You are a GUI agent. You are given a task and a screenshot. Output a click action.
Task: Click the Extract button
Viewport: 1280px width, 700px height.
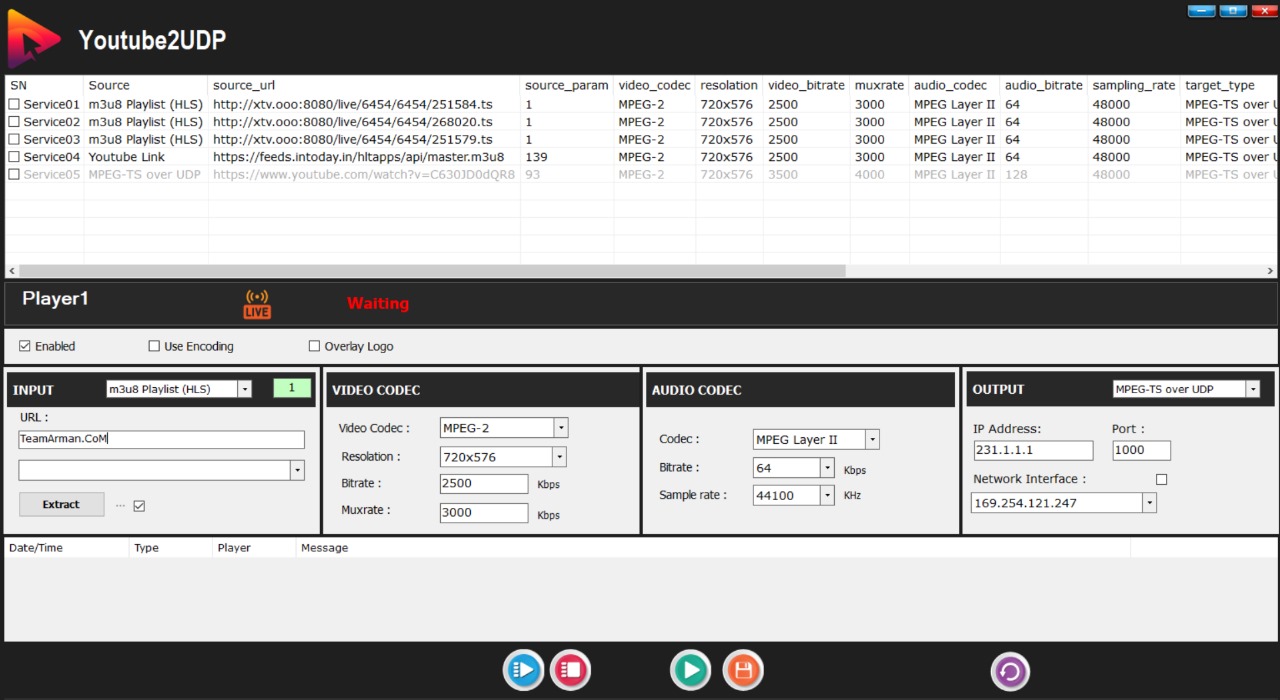pyautogui.click(x=61, y=505)
